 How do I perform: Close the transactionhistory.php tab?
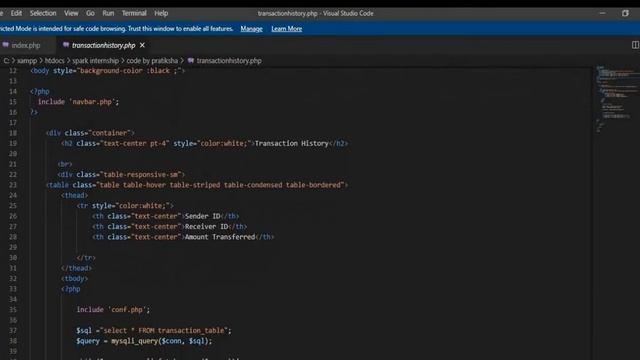click(x=142, y=45)
